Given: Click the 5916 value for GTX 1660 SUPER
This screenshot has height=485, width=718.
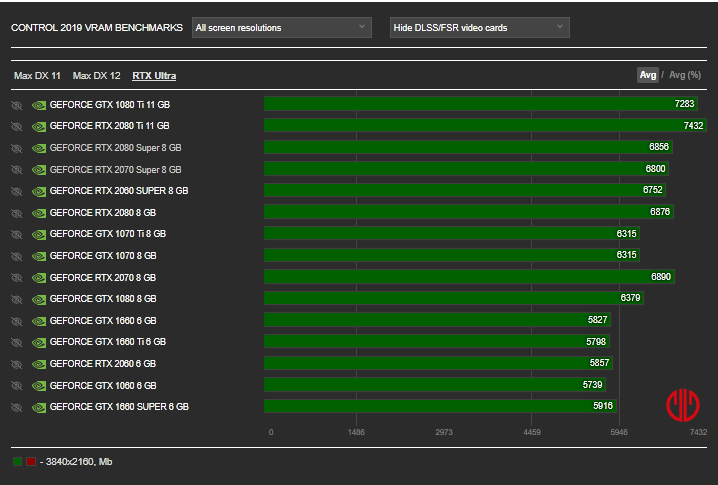Looking at the screenshot, I should pos(603,406).
